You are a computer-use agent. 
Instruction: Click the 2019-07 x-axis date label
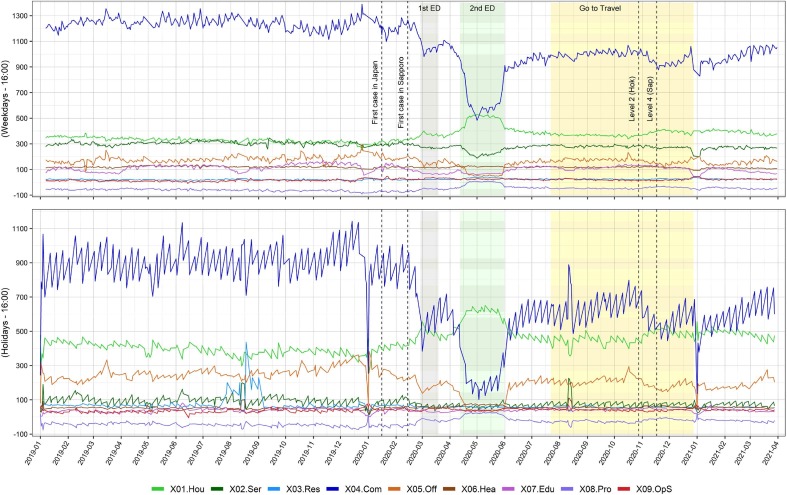click(197, 452)
